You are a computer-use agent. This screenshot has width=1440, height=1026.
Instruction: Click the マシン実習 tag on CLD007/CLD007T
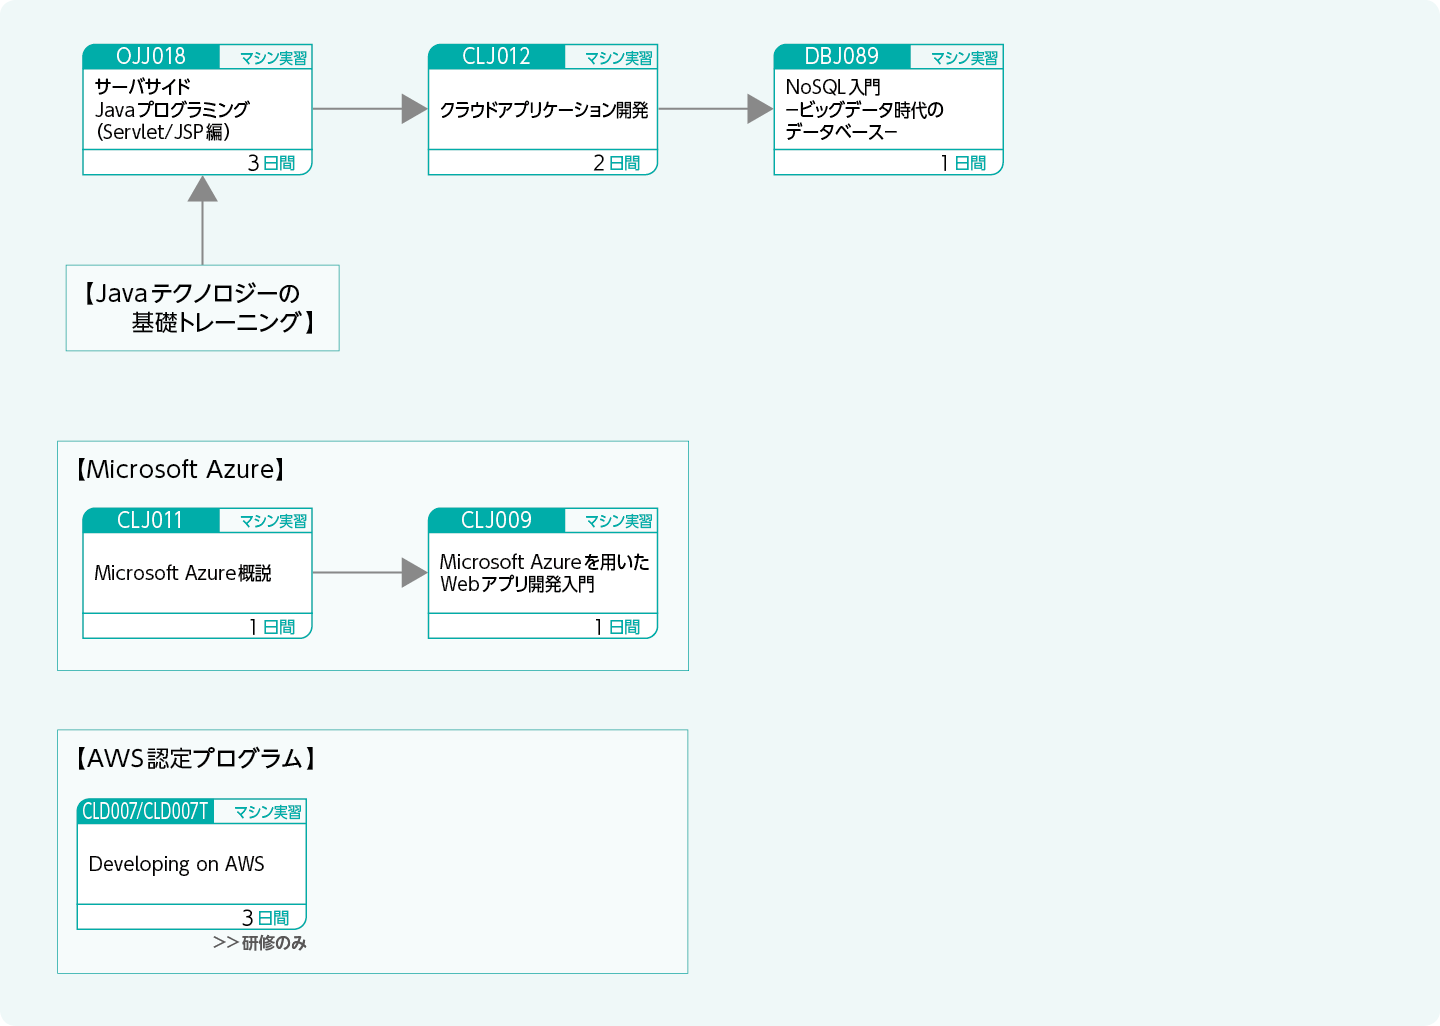[x=267, y=812]
